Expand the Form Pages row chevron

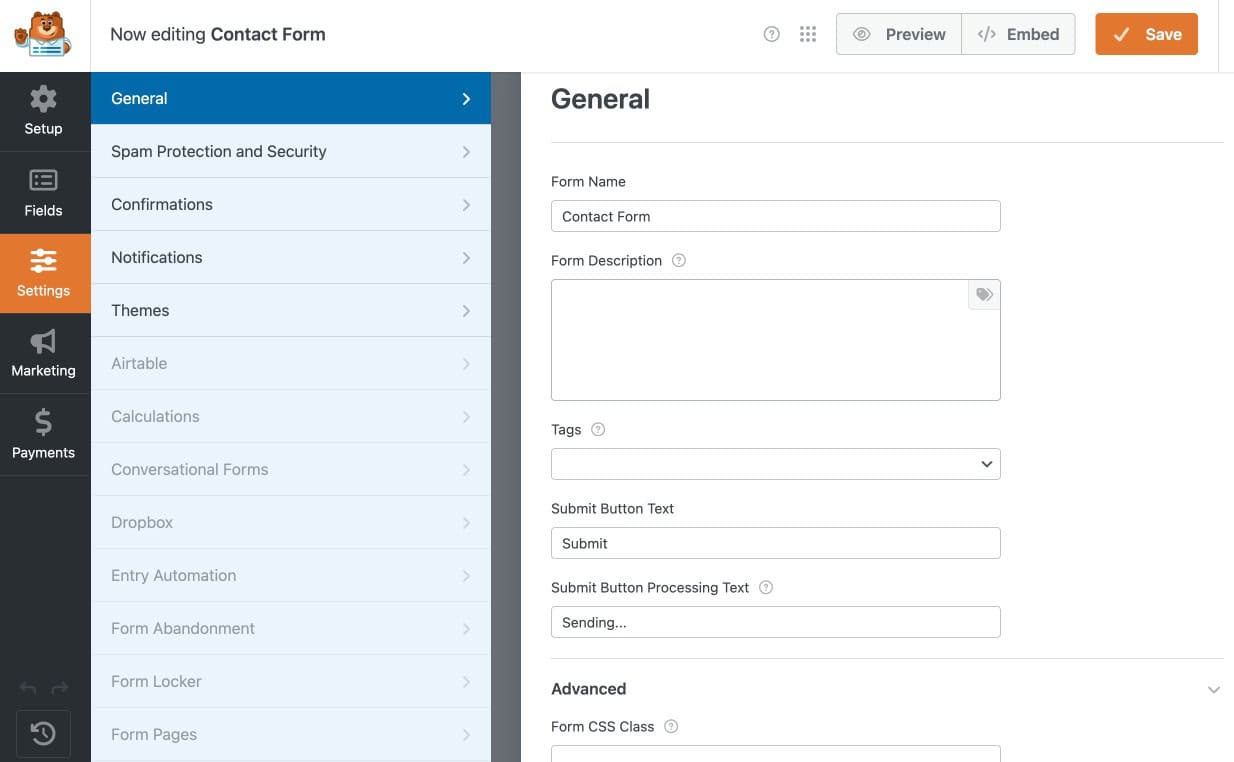point(466,734)
